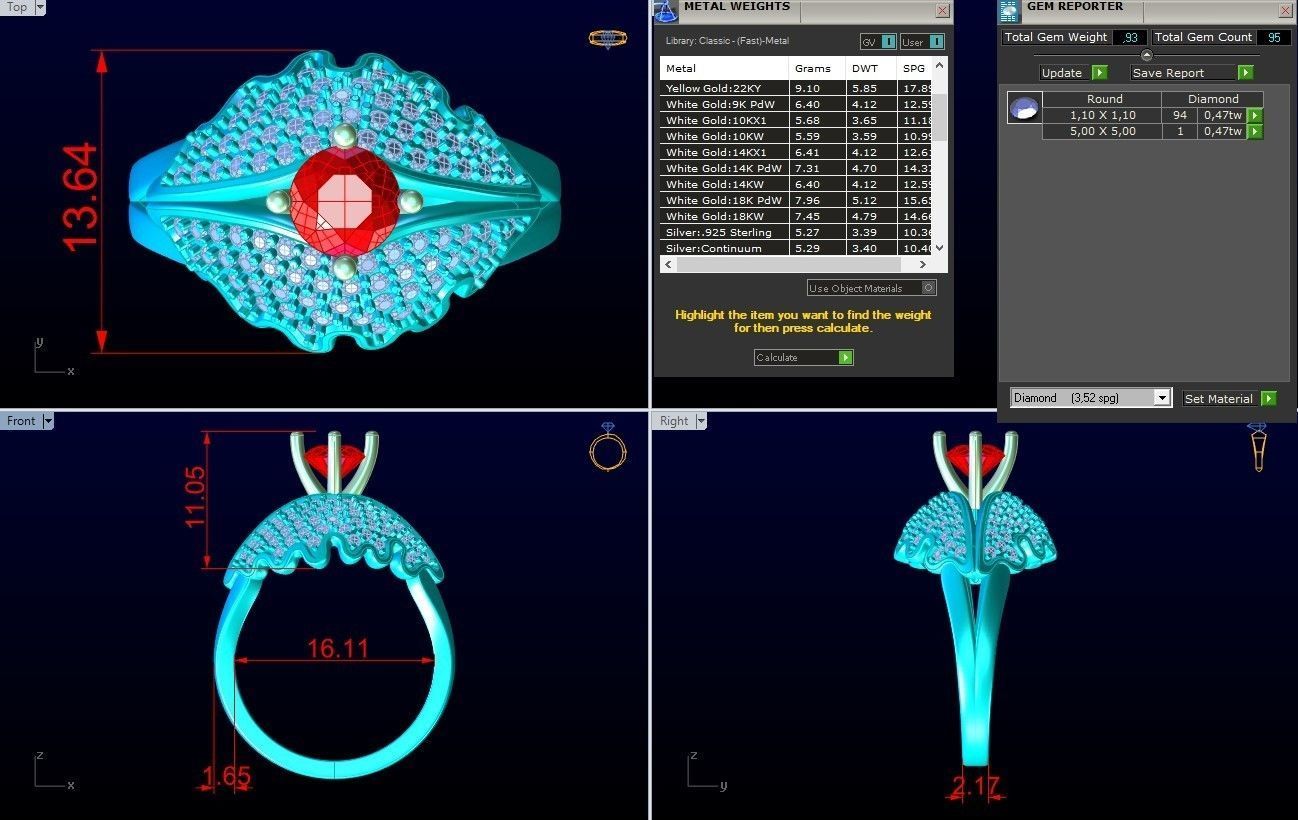This screenshot has height=820, width=1298.
Task: Click the Calculate button
Action: (804, 358)
